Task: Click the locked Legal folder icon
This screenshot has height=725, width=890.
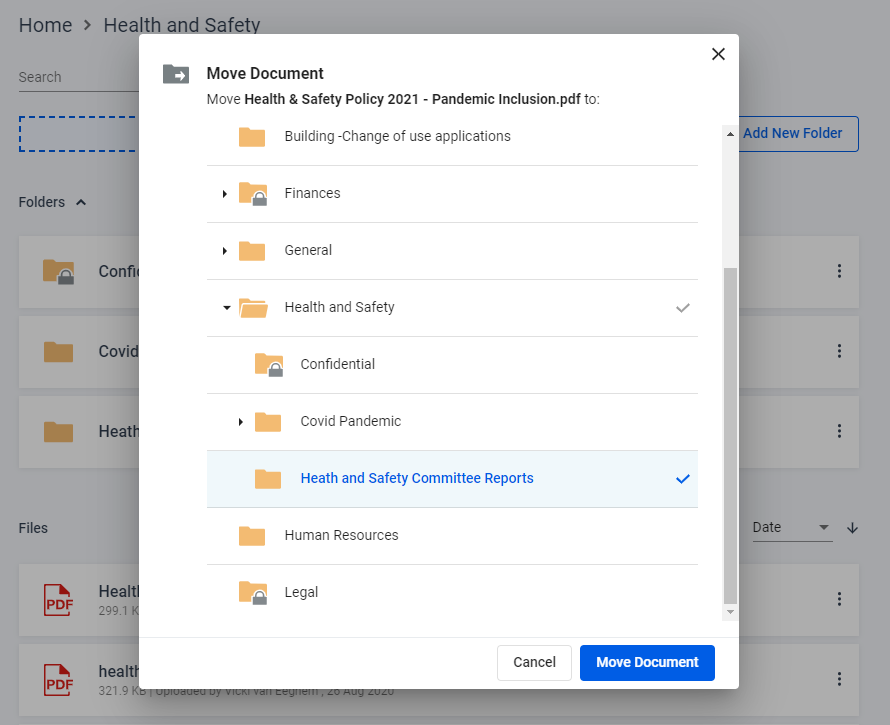Action: point(253,592)
